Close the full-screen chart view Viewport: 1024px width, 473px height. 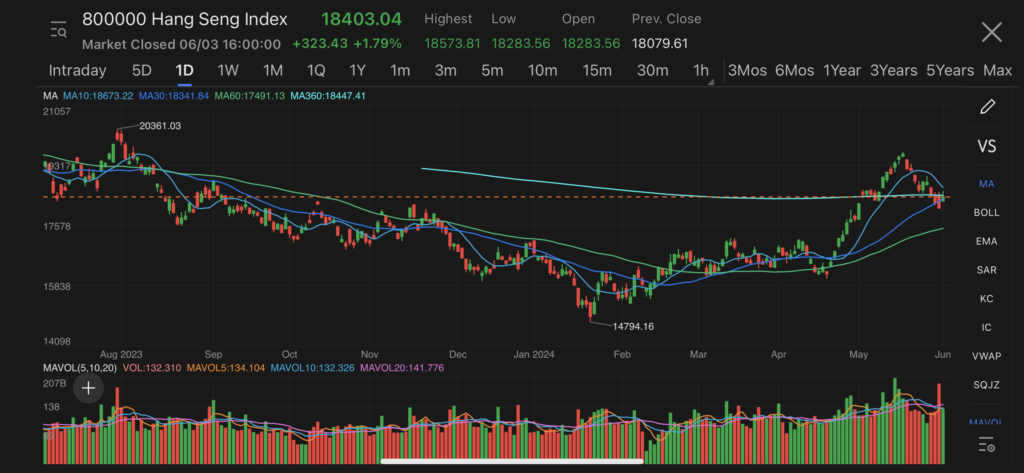(991, 32)
